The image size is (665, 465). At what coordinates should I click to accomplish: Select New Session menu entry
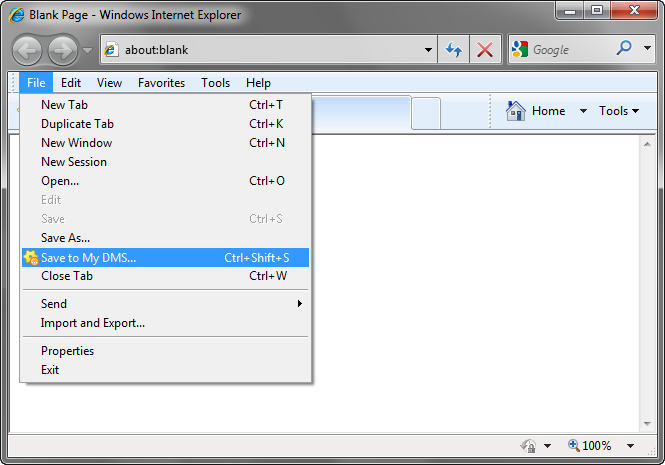(165, 162)
